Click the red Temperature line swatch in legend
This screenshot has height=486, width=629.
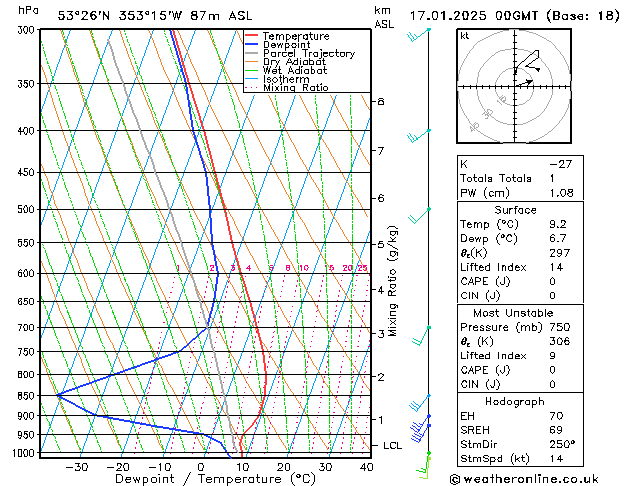tap(252, 36)
